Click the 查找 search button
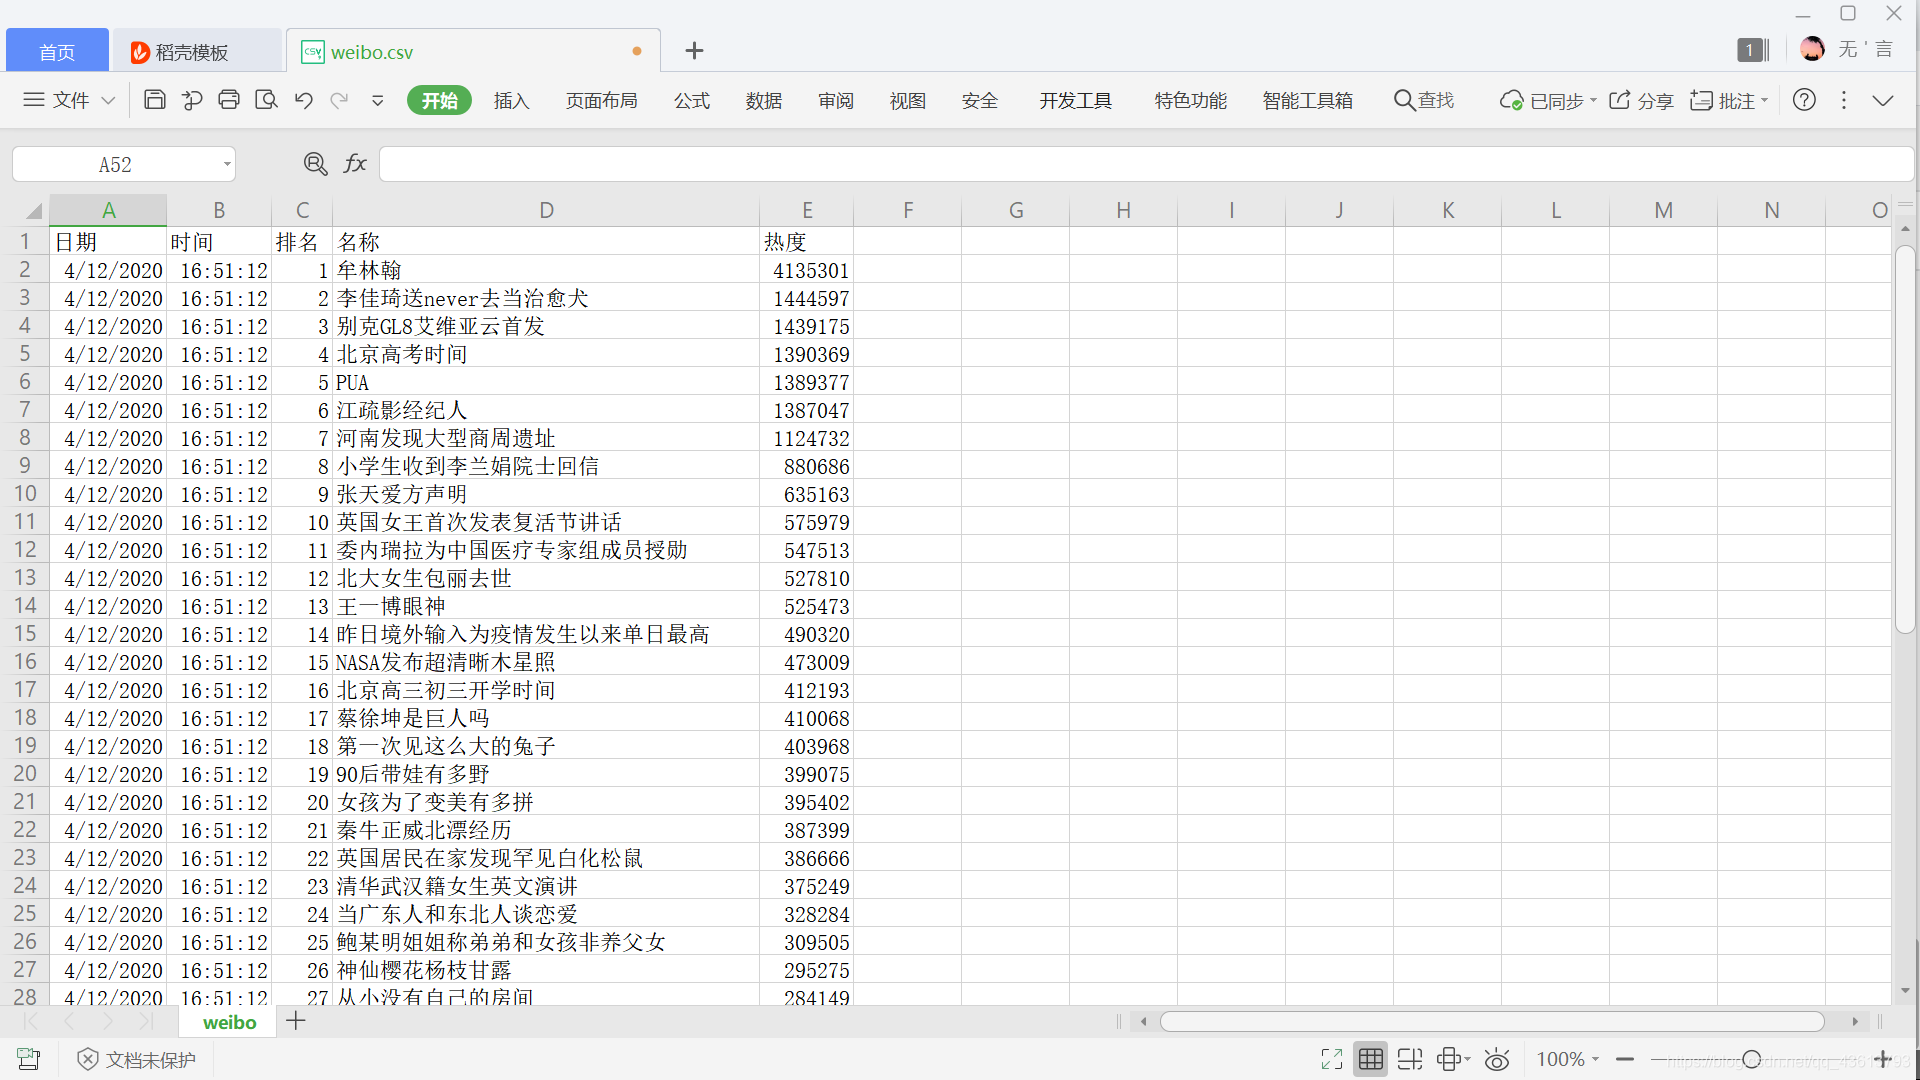1920x1080 pixels. (x=1424, y=100)
